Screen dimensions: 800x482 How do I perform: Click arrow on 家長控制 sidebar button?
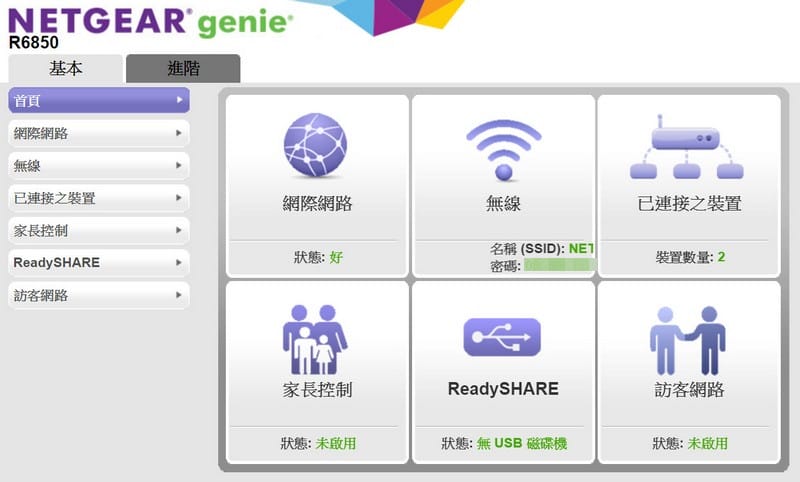179,230
